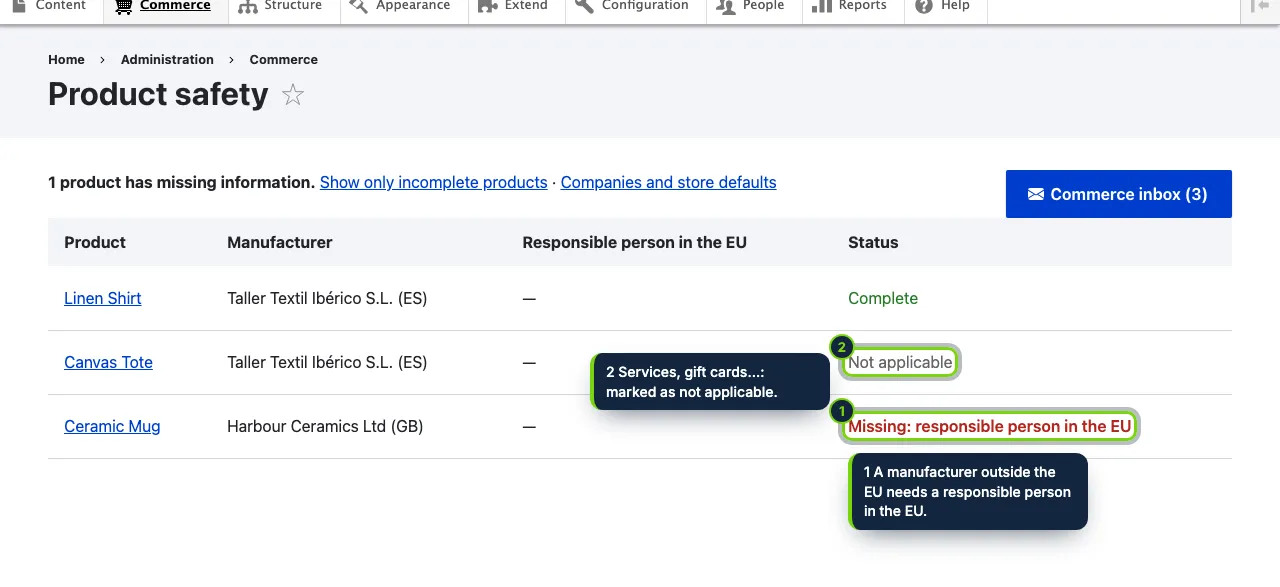Click the Responsible person in the EU header
Viewport: 1280px width, 587px height.
click(634, 243)
